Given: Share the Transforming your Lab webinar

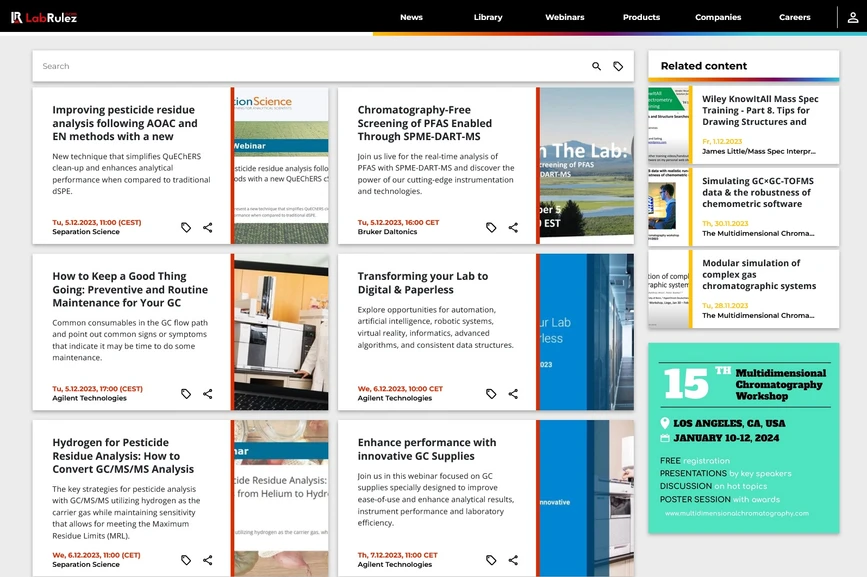Looking at the screenshot, I should pos(513,394).
